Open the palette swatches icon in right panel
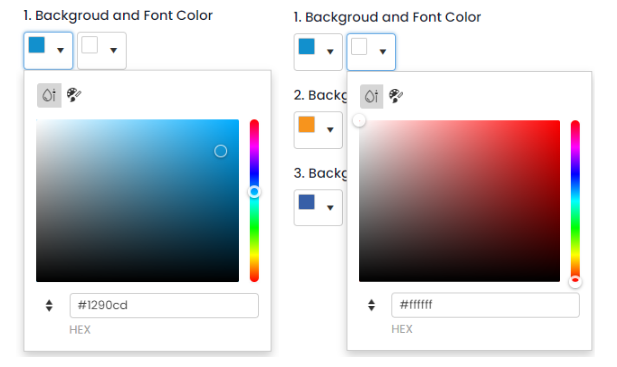Image resolution: width=617 pixels, height=367 pixels. [395, 96]
